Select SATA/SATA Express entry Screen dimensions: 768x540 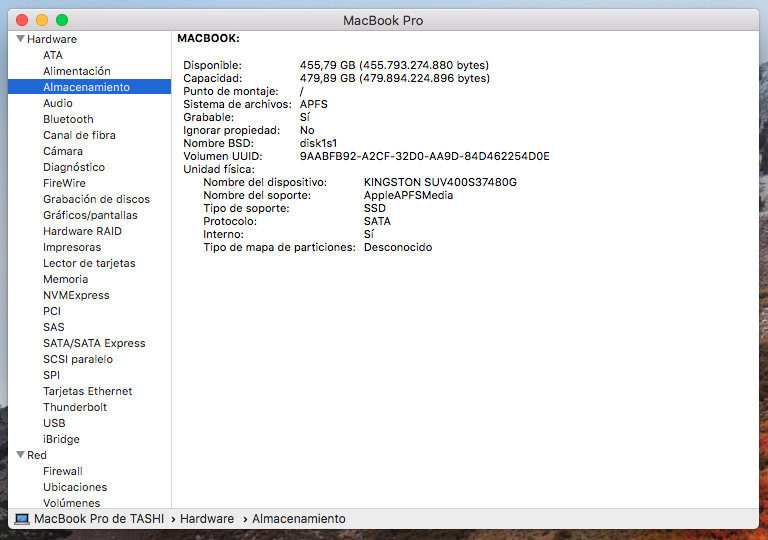(94, 343)
